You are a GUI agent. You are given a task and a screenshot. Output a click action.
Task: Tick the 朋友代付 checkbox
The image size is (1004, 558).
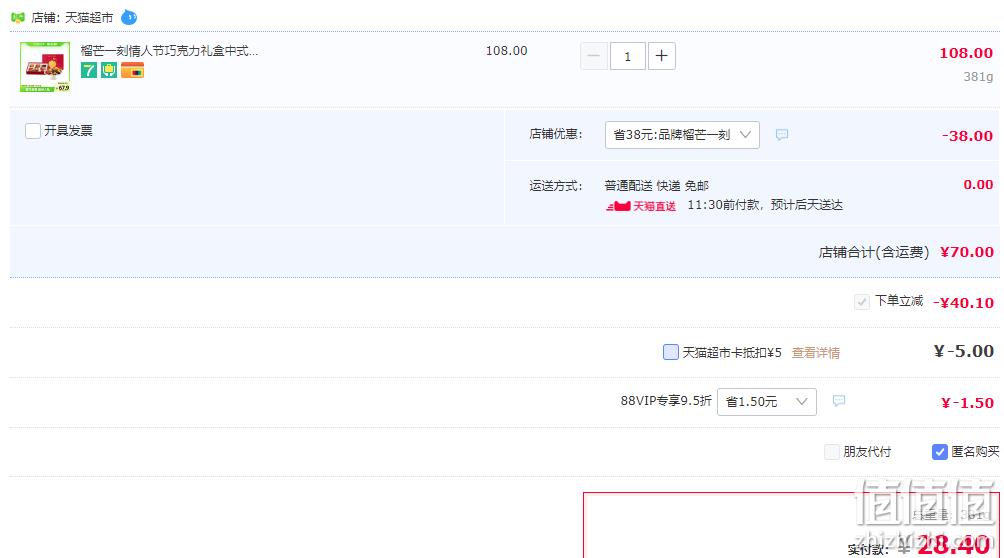click(x=831, y=452)
